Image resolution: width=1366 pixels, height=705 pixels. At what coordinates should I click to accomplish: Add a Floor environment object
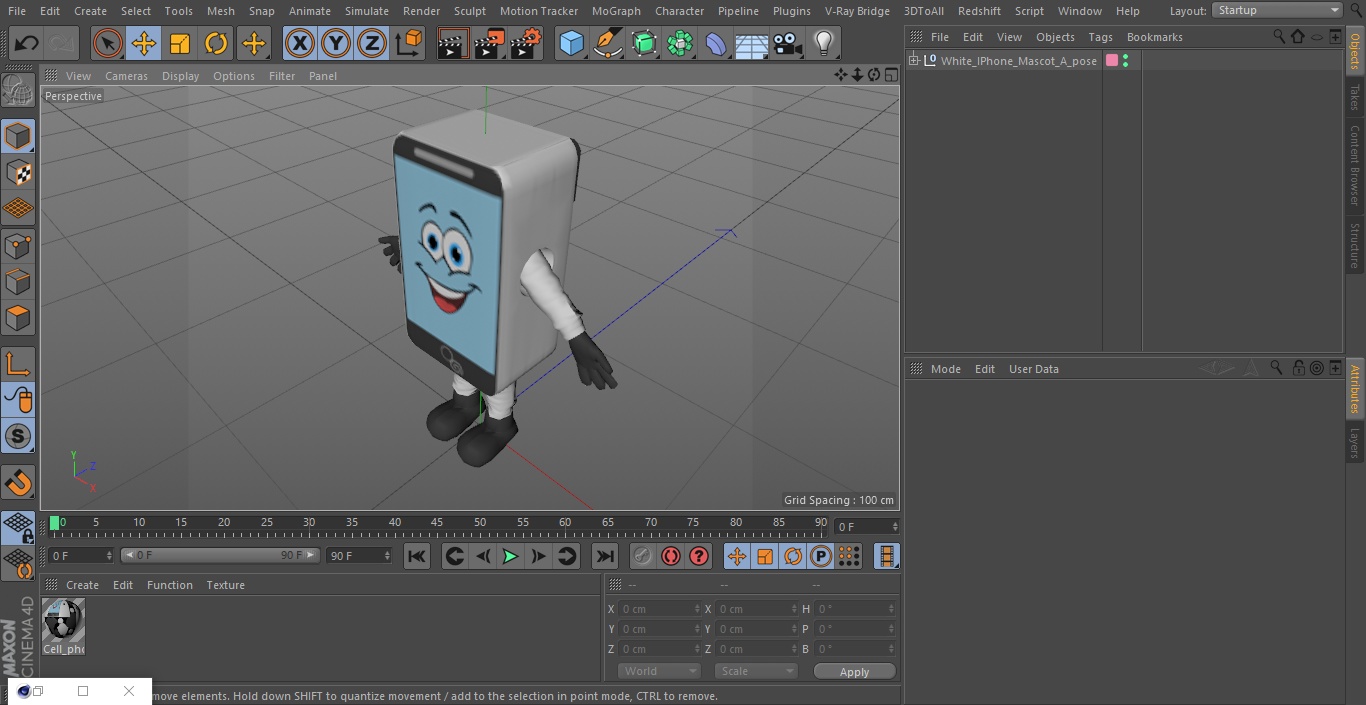752,43
